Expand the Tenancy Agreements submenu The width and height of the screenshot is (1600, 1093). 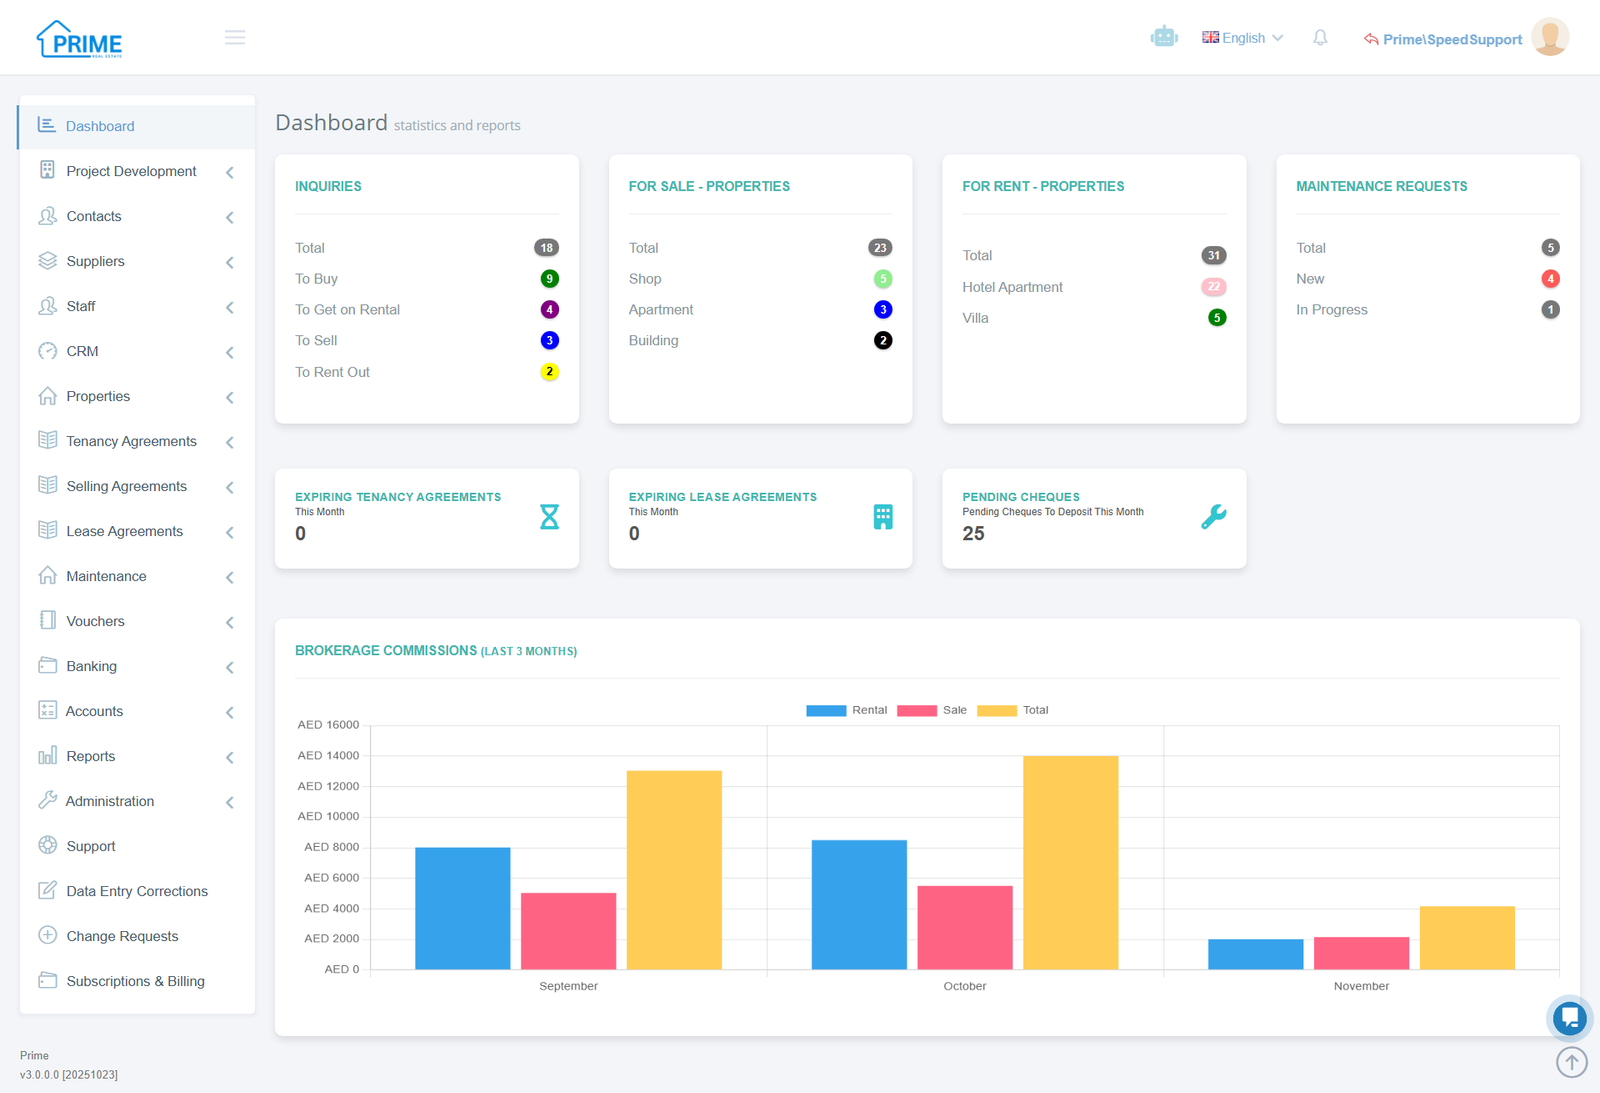(131, 441)
